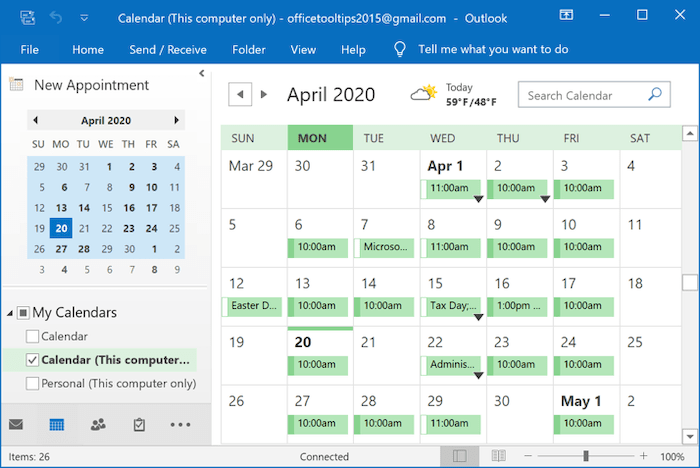Select the April 30 day cell
The height and width of the screenshot is (468, 700).
point(520,415)
